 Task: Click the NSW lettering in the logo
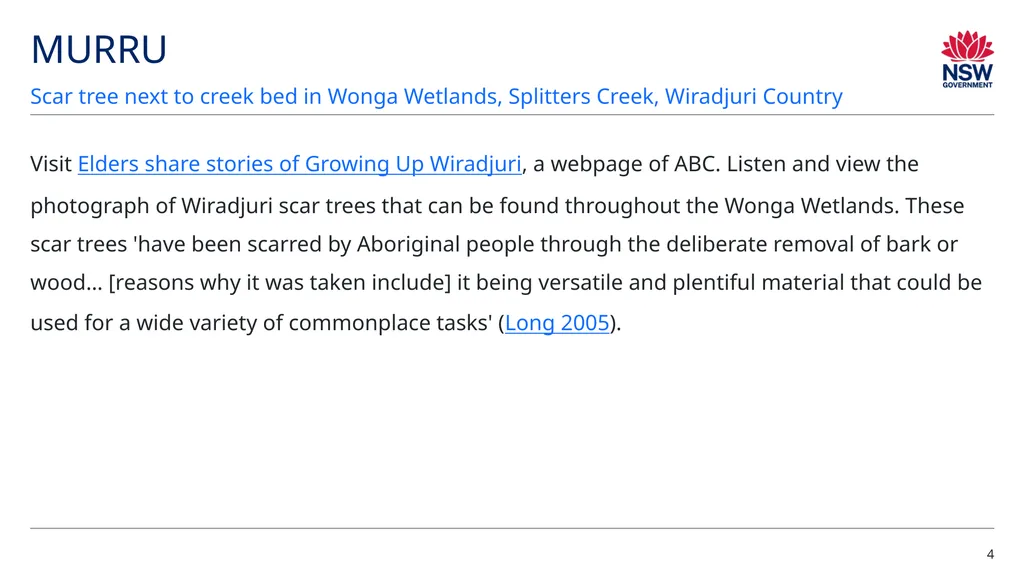(967, 72)
